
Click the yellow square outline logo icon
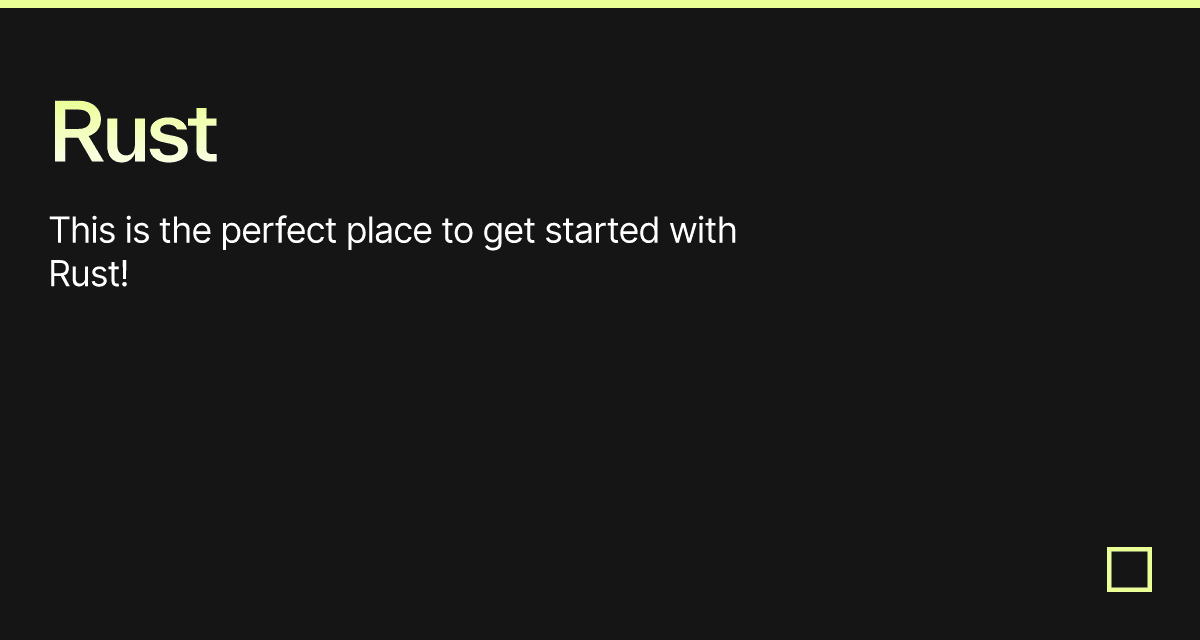click(1129, 569)
